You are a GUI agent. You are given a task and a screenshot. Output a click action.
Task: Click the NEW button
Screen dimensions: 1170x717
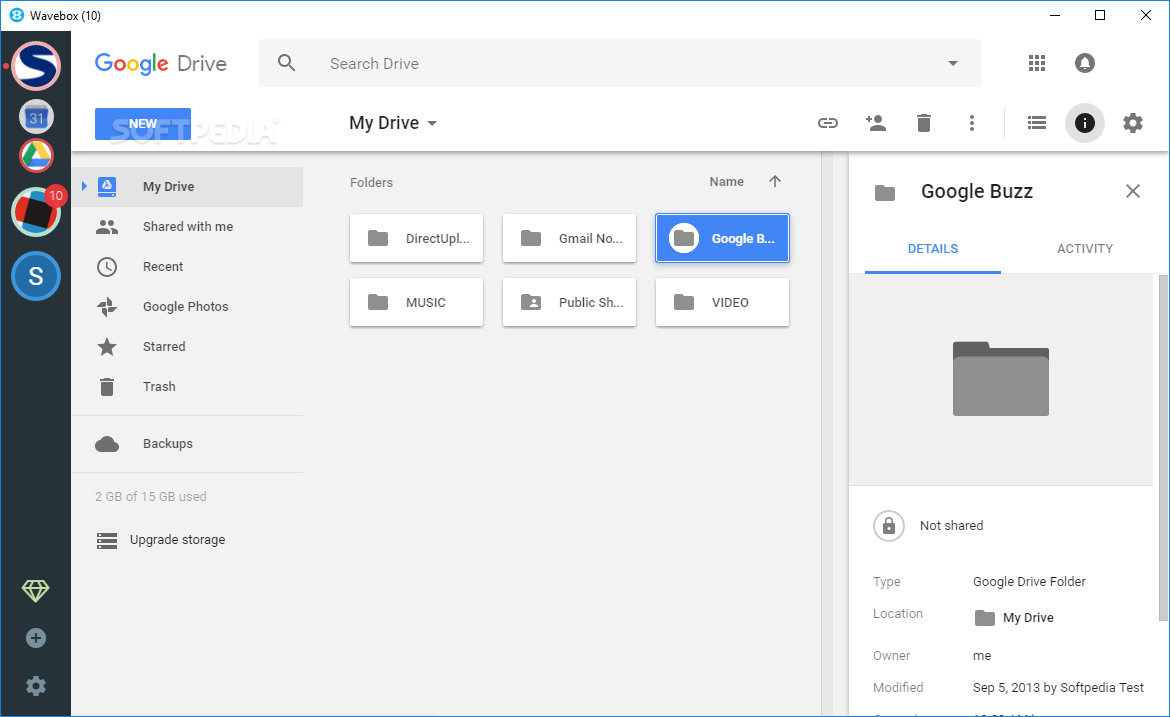143,124
